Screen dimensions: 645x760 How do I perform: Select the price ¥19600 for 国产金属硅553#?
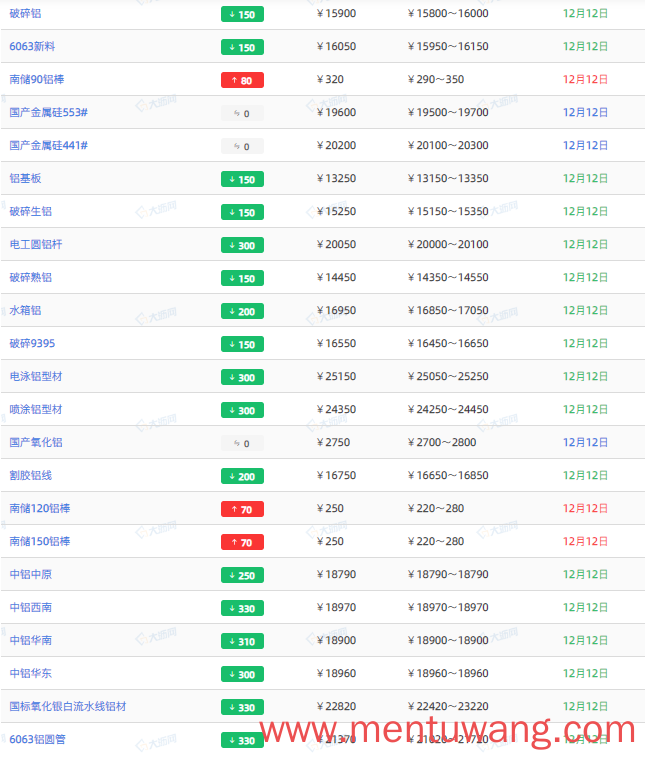point(336,112)
